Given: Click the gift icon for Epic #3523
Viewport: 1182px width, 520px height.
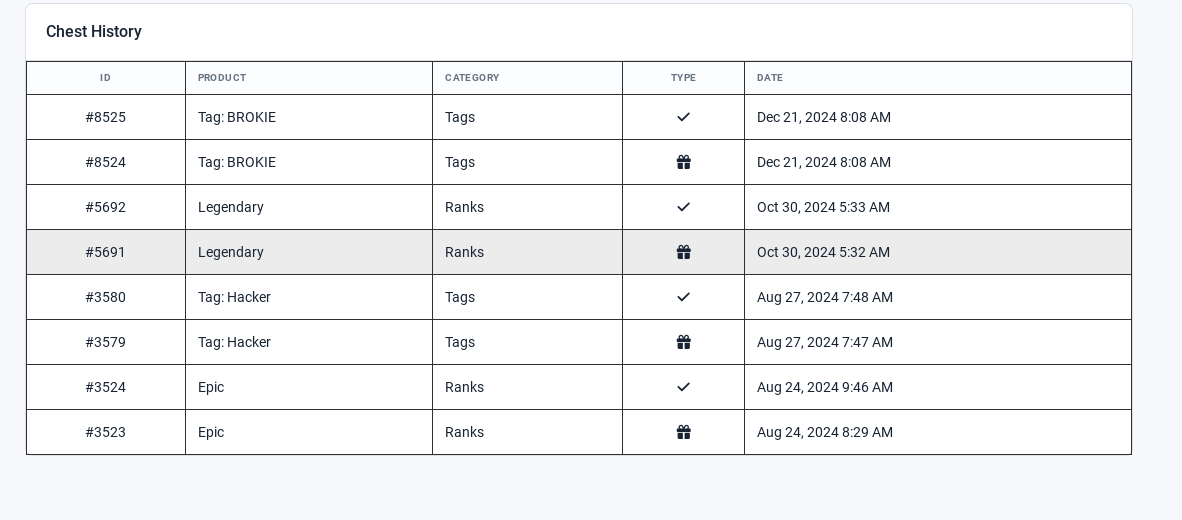Looking at the screenshot, I should click(x=683, y=432).
